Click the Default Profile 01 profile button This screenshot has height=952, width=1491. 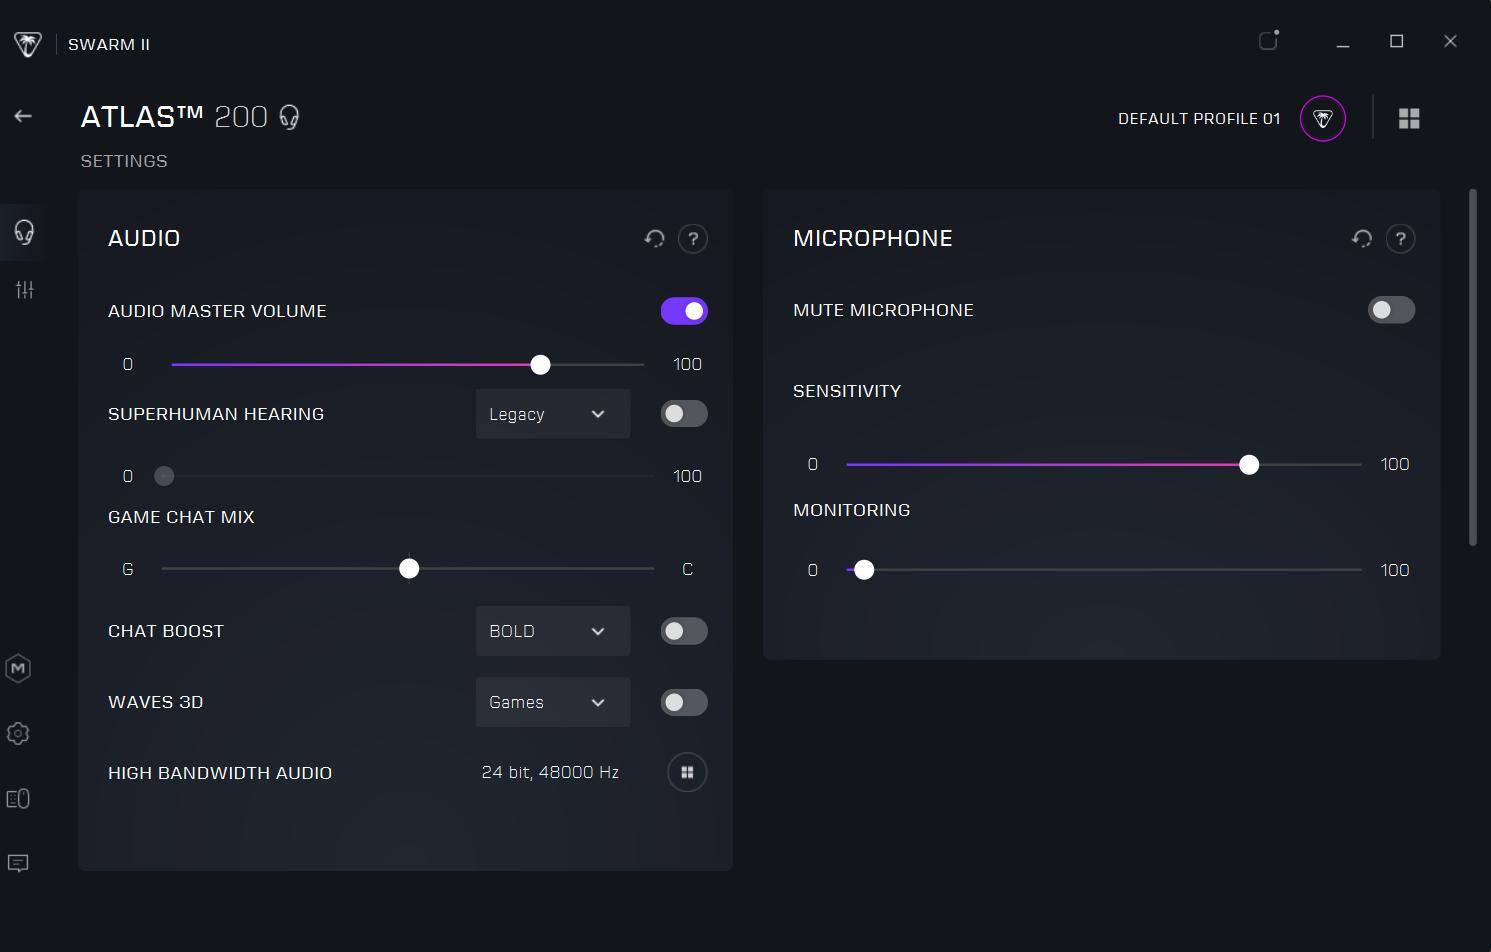1322,119
